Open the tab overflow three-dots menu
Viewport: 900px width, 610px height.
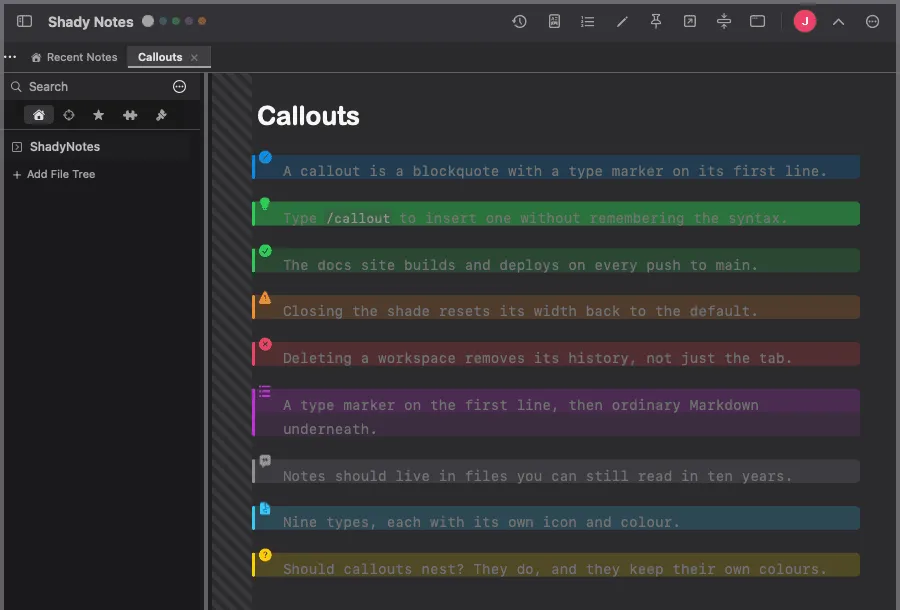[x=10, y=57]
